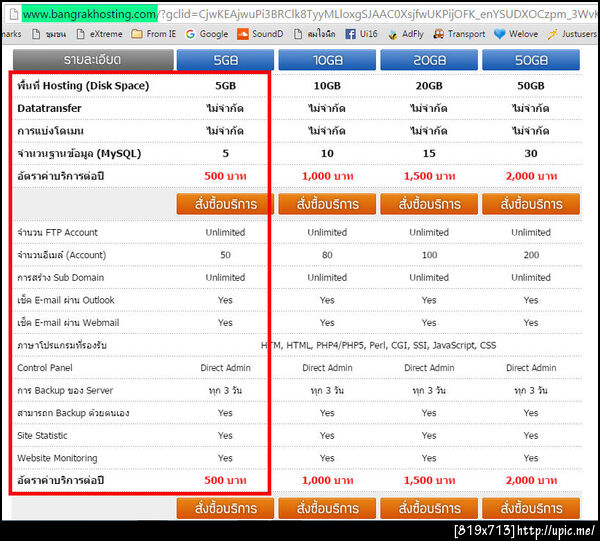This screenshot has height=541, width=600.
Task: Click the Datatransfer row label
Action: click(x=49, y=108)
